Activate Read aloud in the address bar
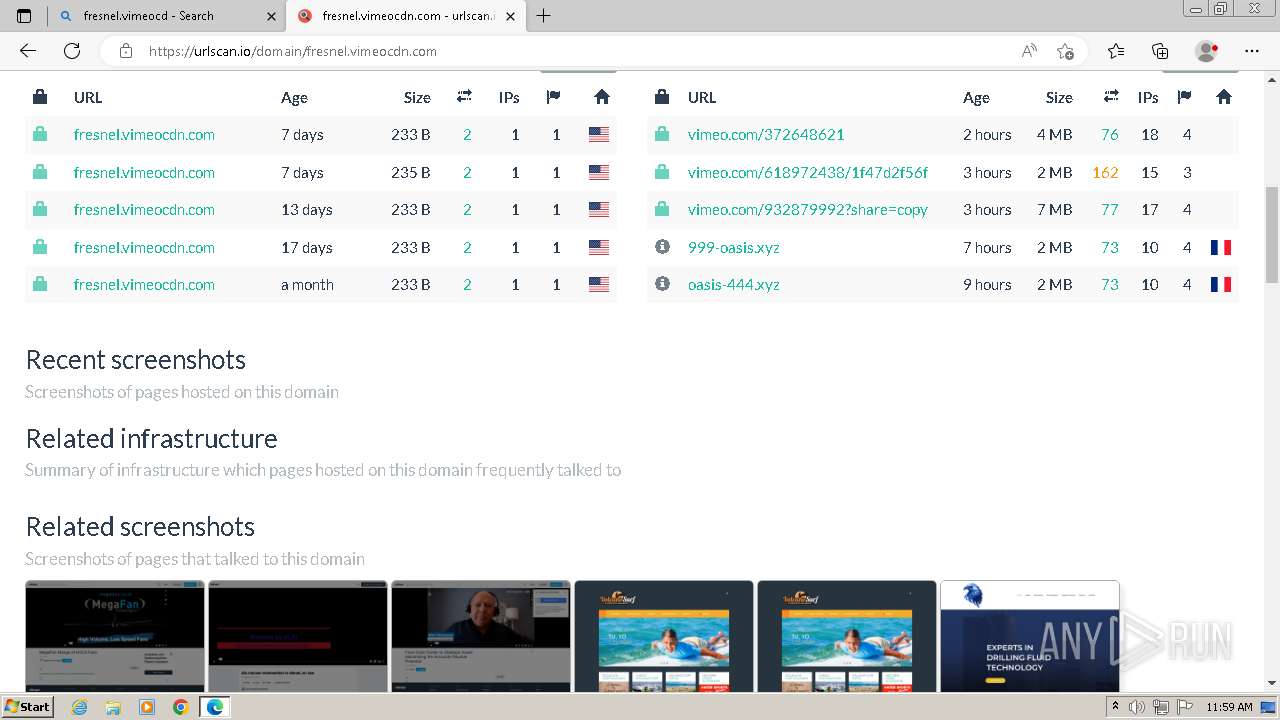The image size is (1280, 720). pyautogui.click(x=1029, y=51)
